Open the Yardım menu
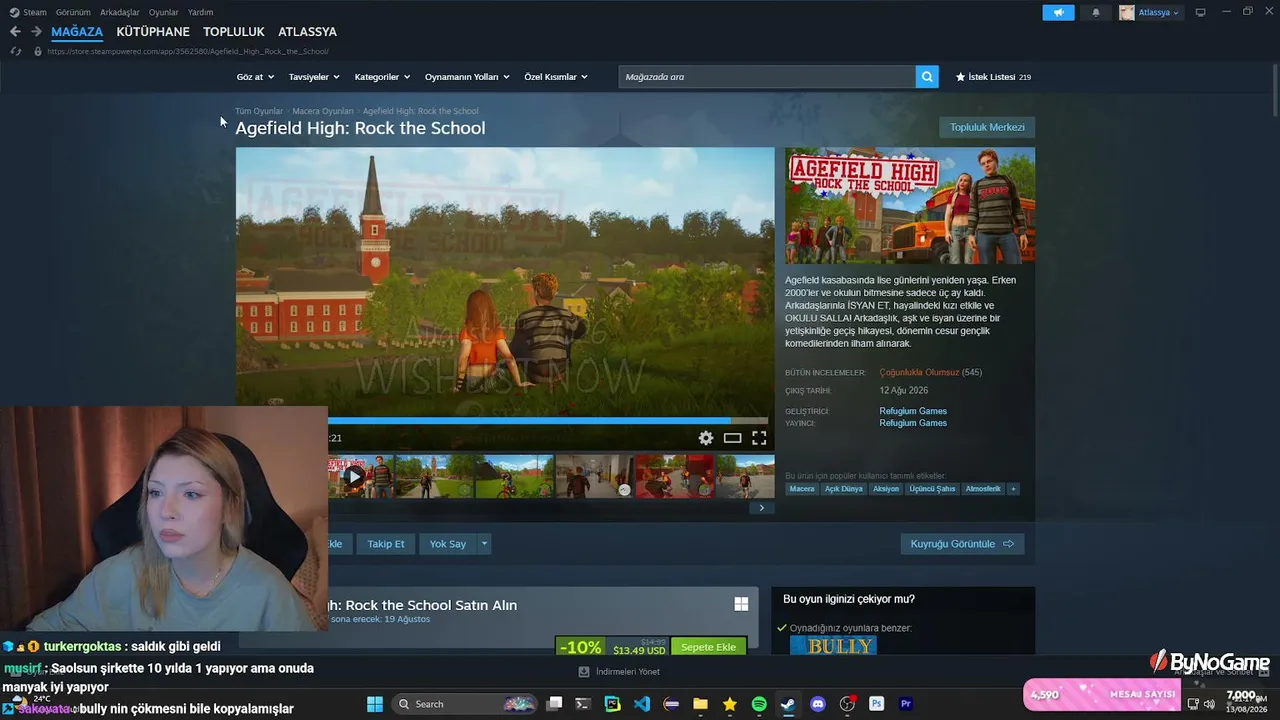1280x720 pixels. click(200, 13)
